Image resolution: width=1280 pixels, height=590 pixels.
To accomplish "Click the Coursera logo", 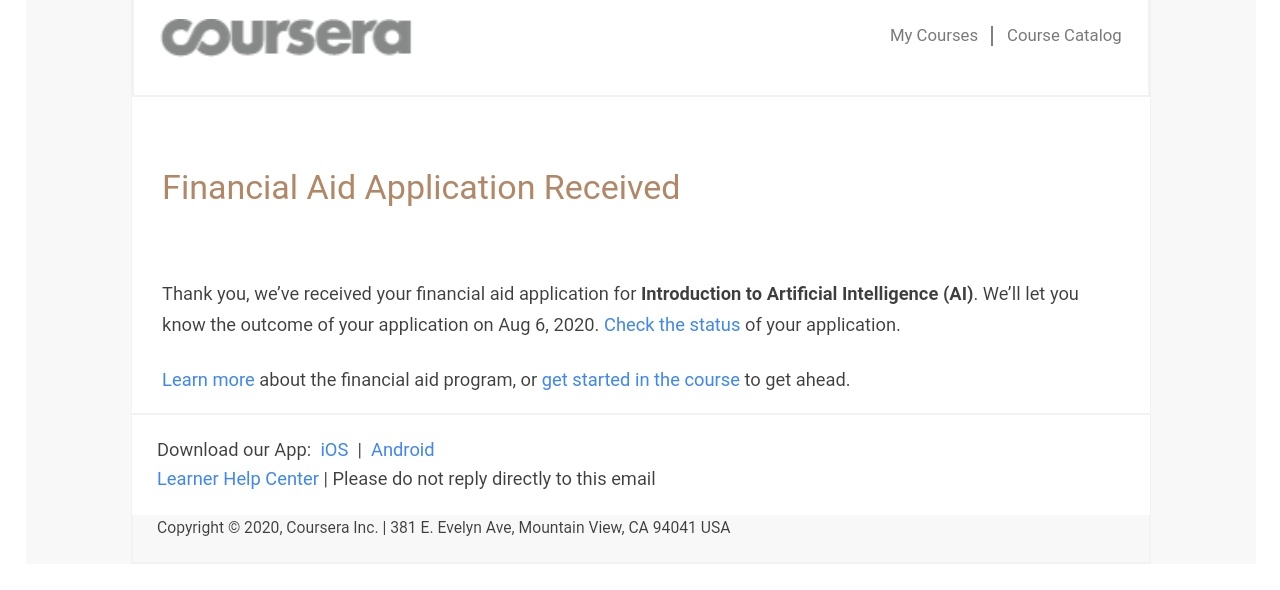I will coord(286,37).
